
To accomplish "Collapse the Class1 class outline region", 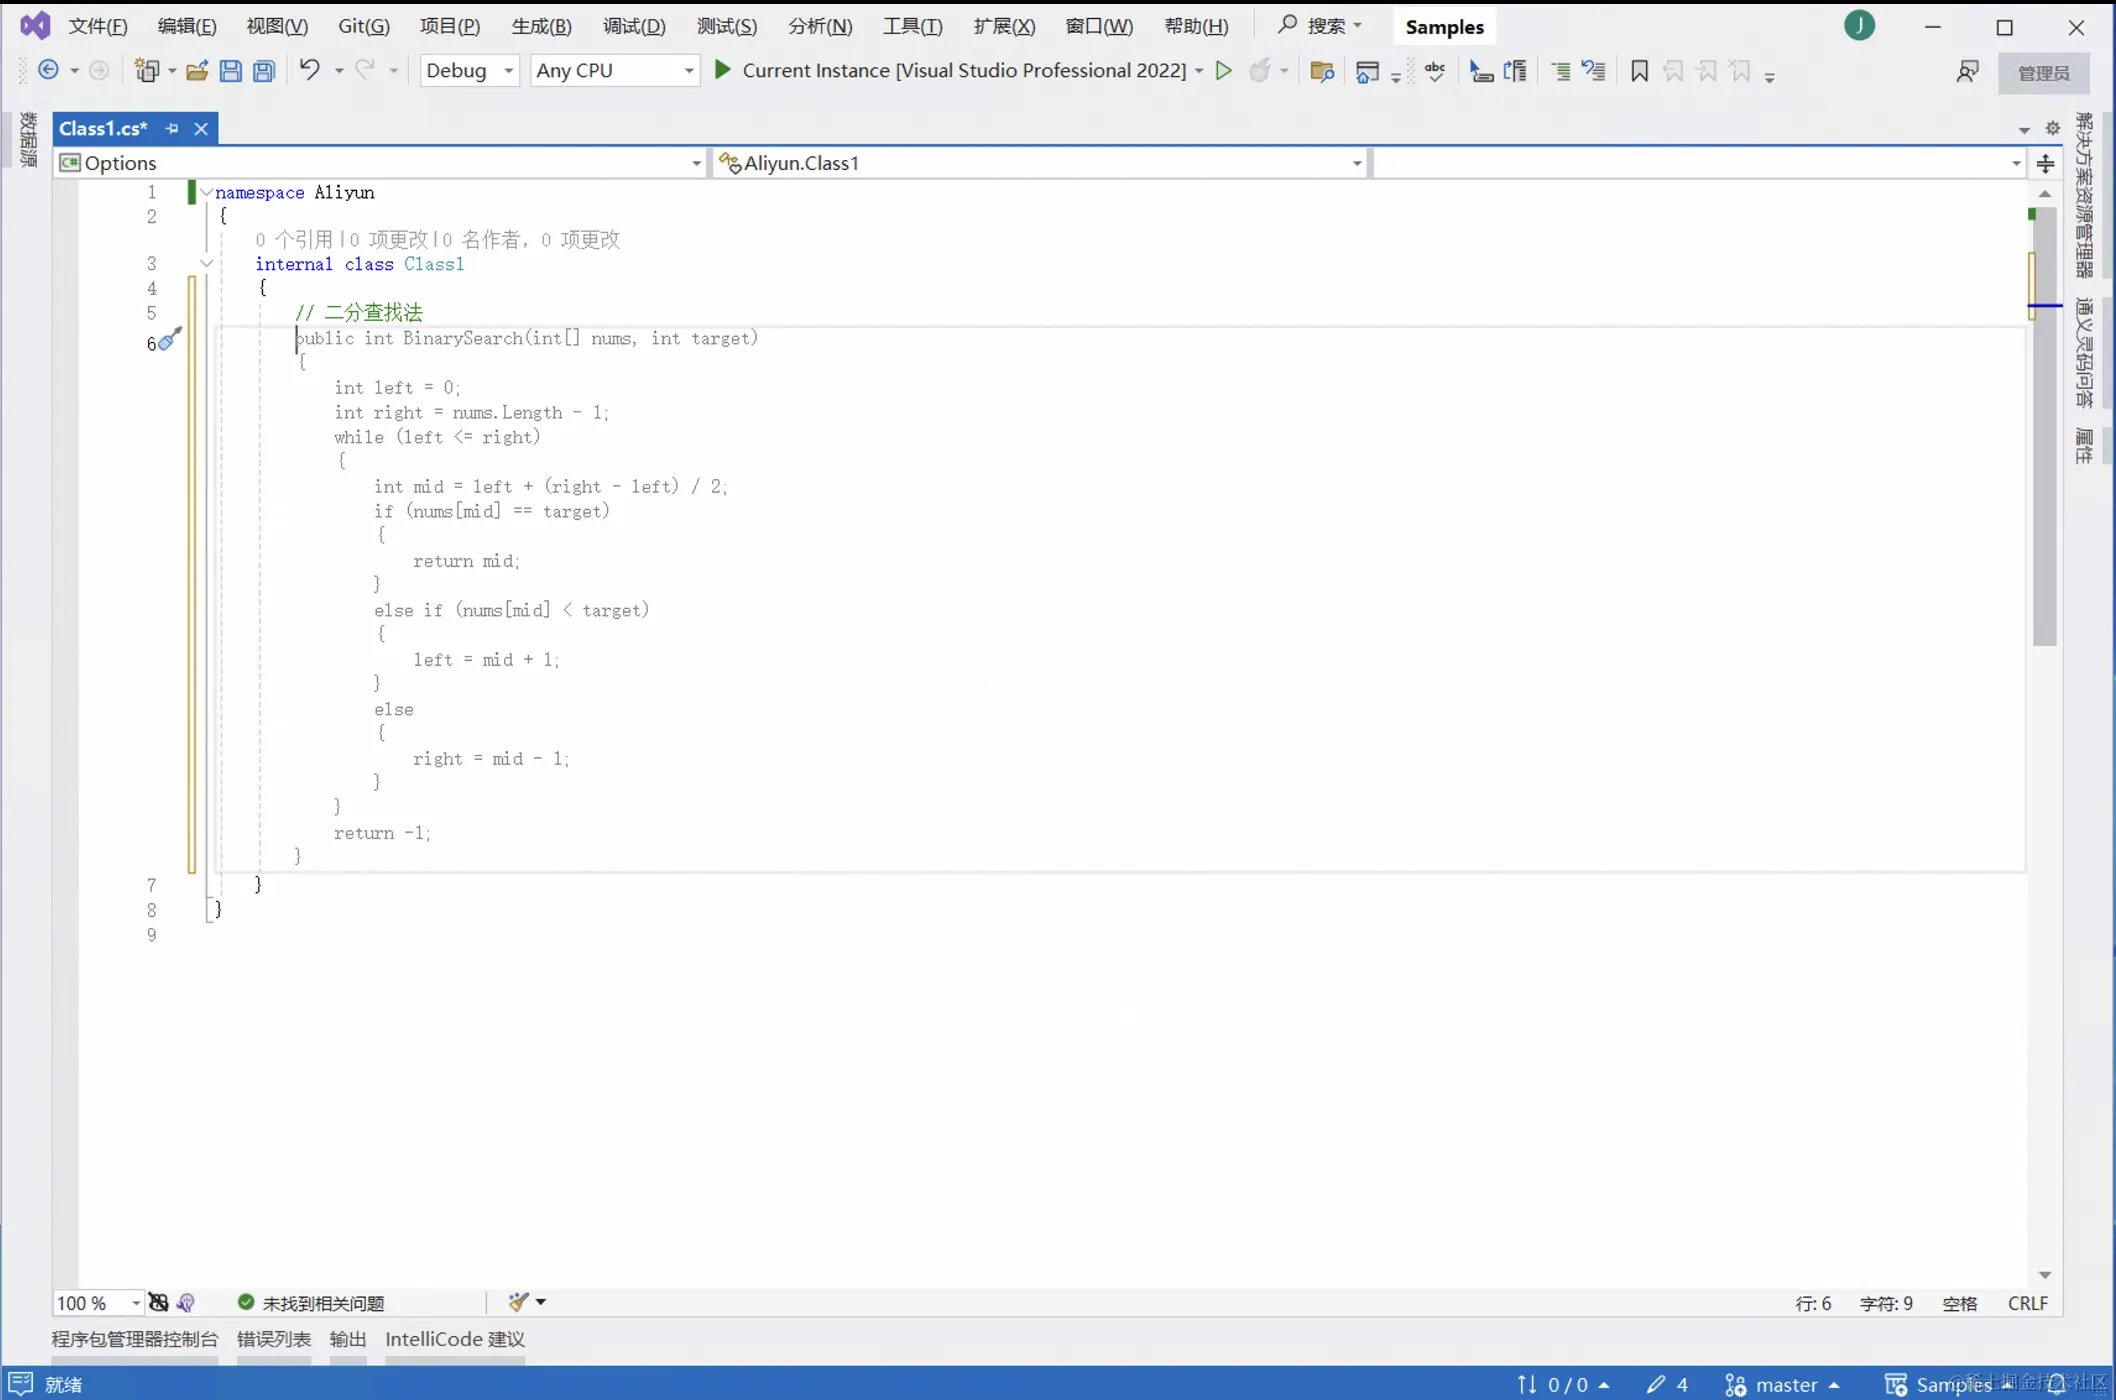I will coord(206,264).
